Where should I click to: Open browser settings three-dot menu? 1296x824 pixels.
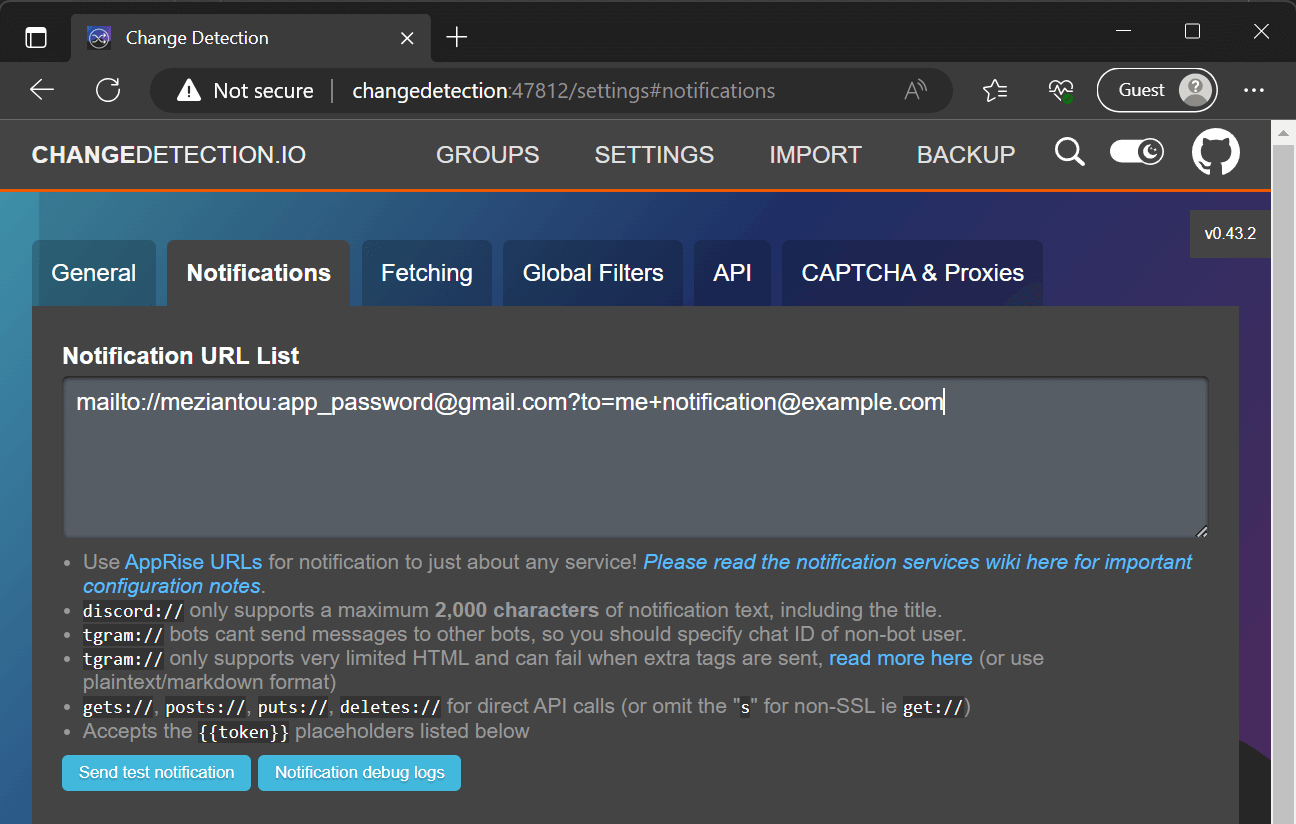[x=1254, y=91]
